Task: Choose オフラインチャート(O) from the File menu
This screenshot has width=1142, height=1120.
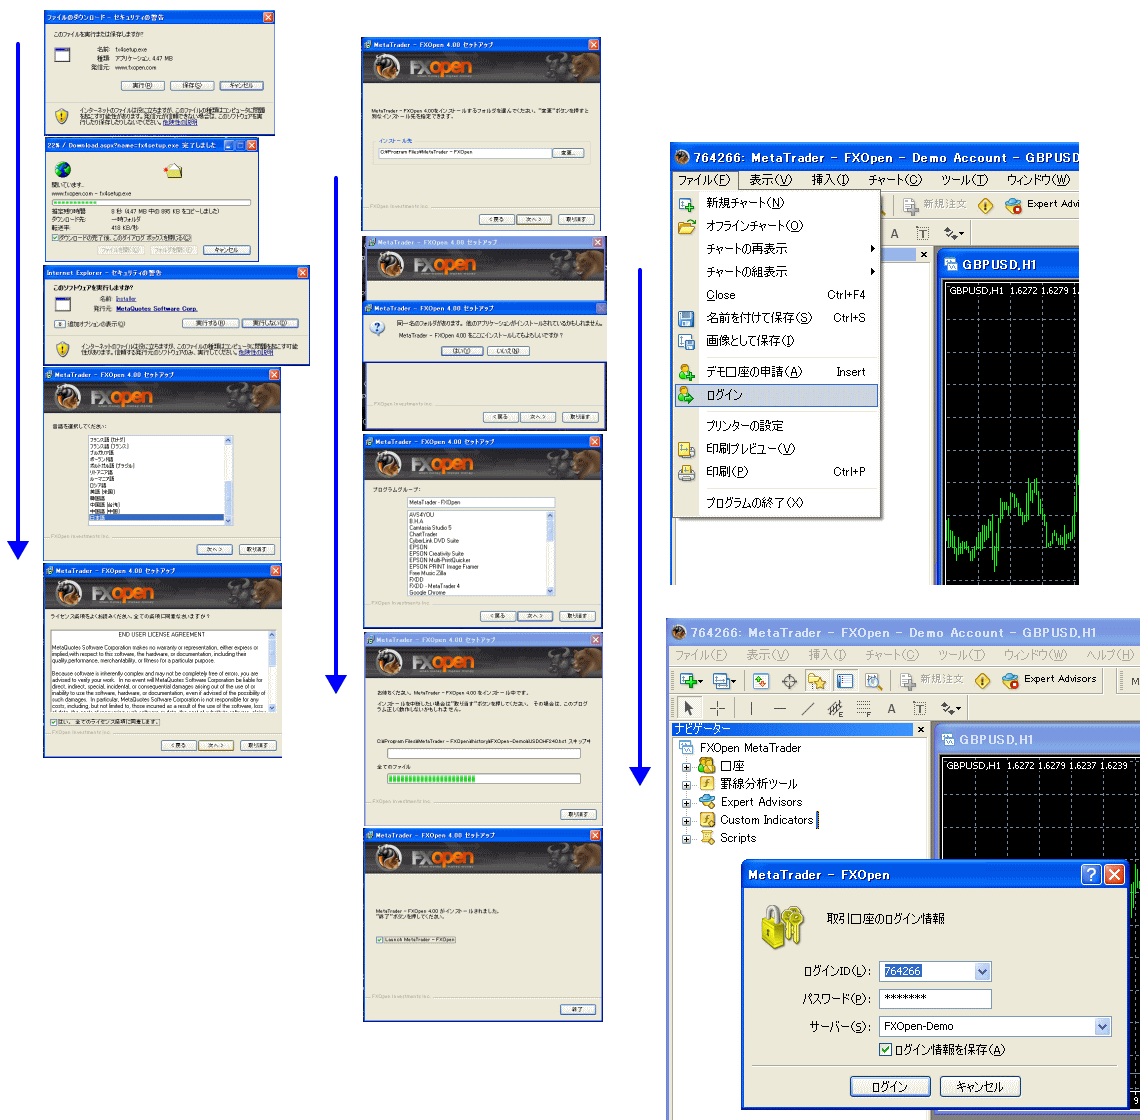Action: coord(776,226)
